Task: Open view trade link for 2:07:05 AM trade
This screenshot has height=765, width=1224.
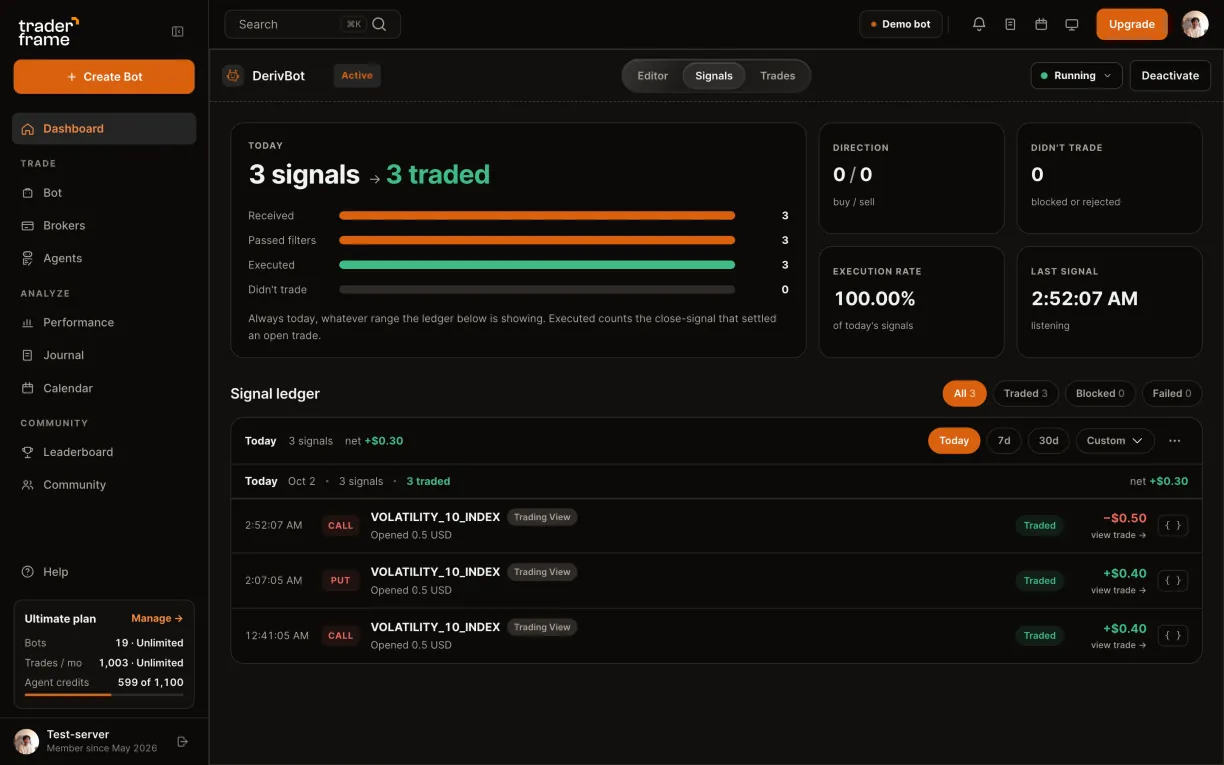Action: point(1119,591)
